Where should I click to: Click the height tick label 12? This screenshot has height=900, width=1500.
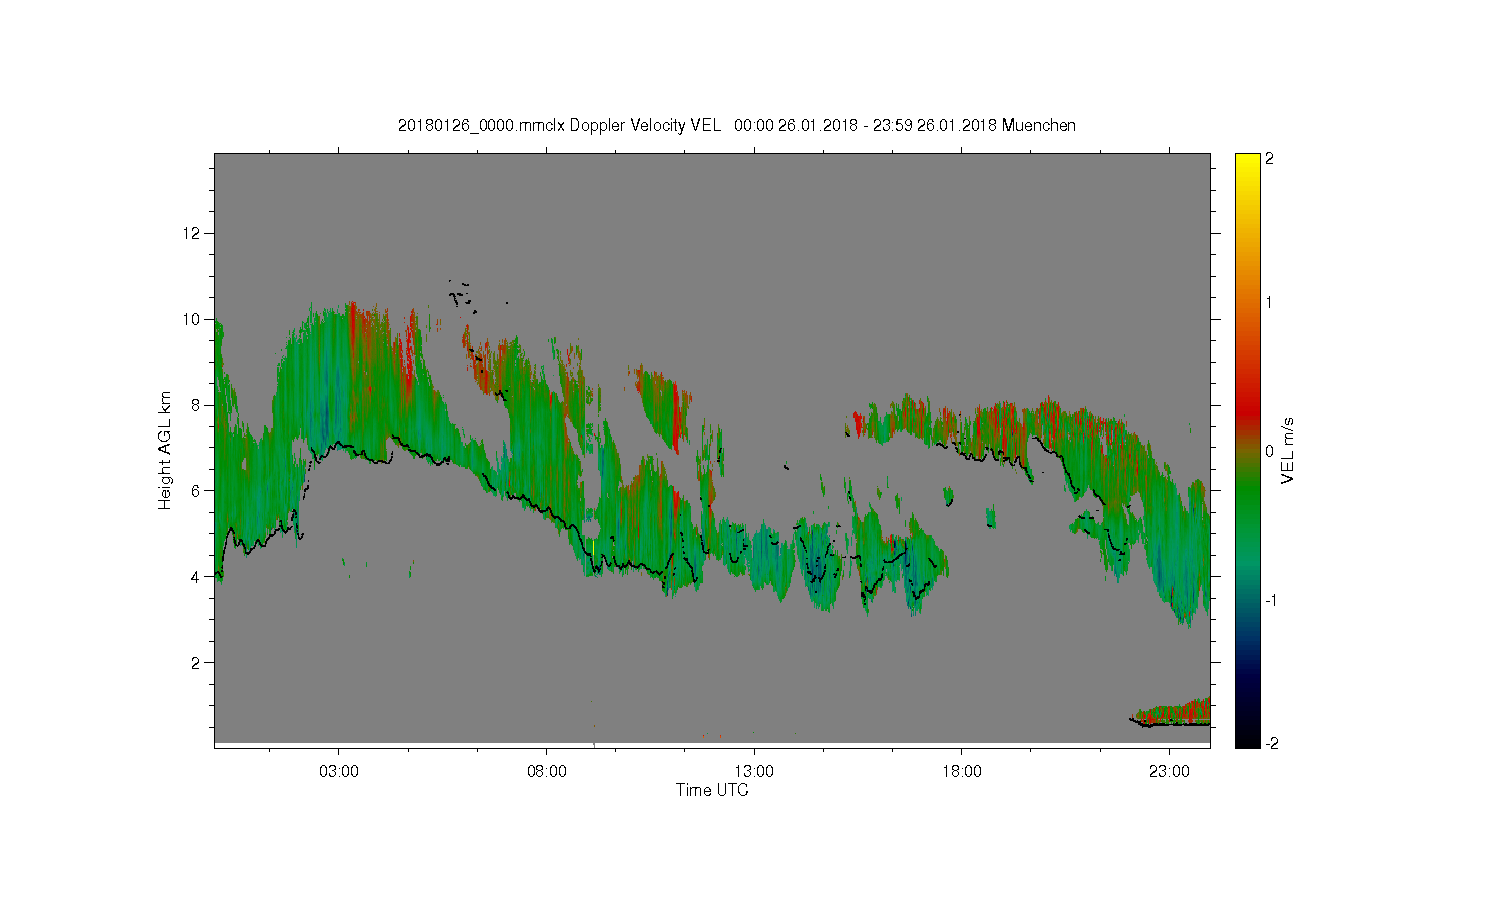[192, 233]
